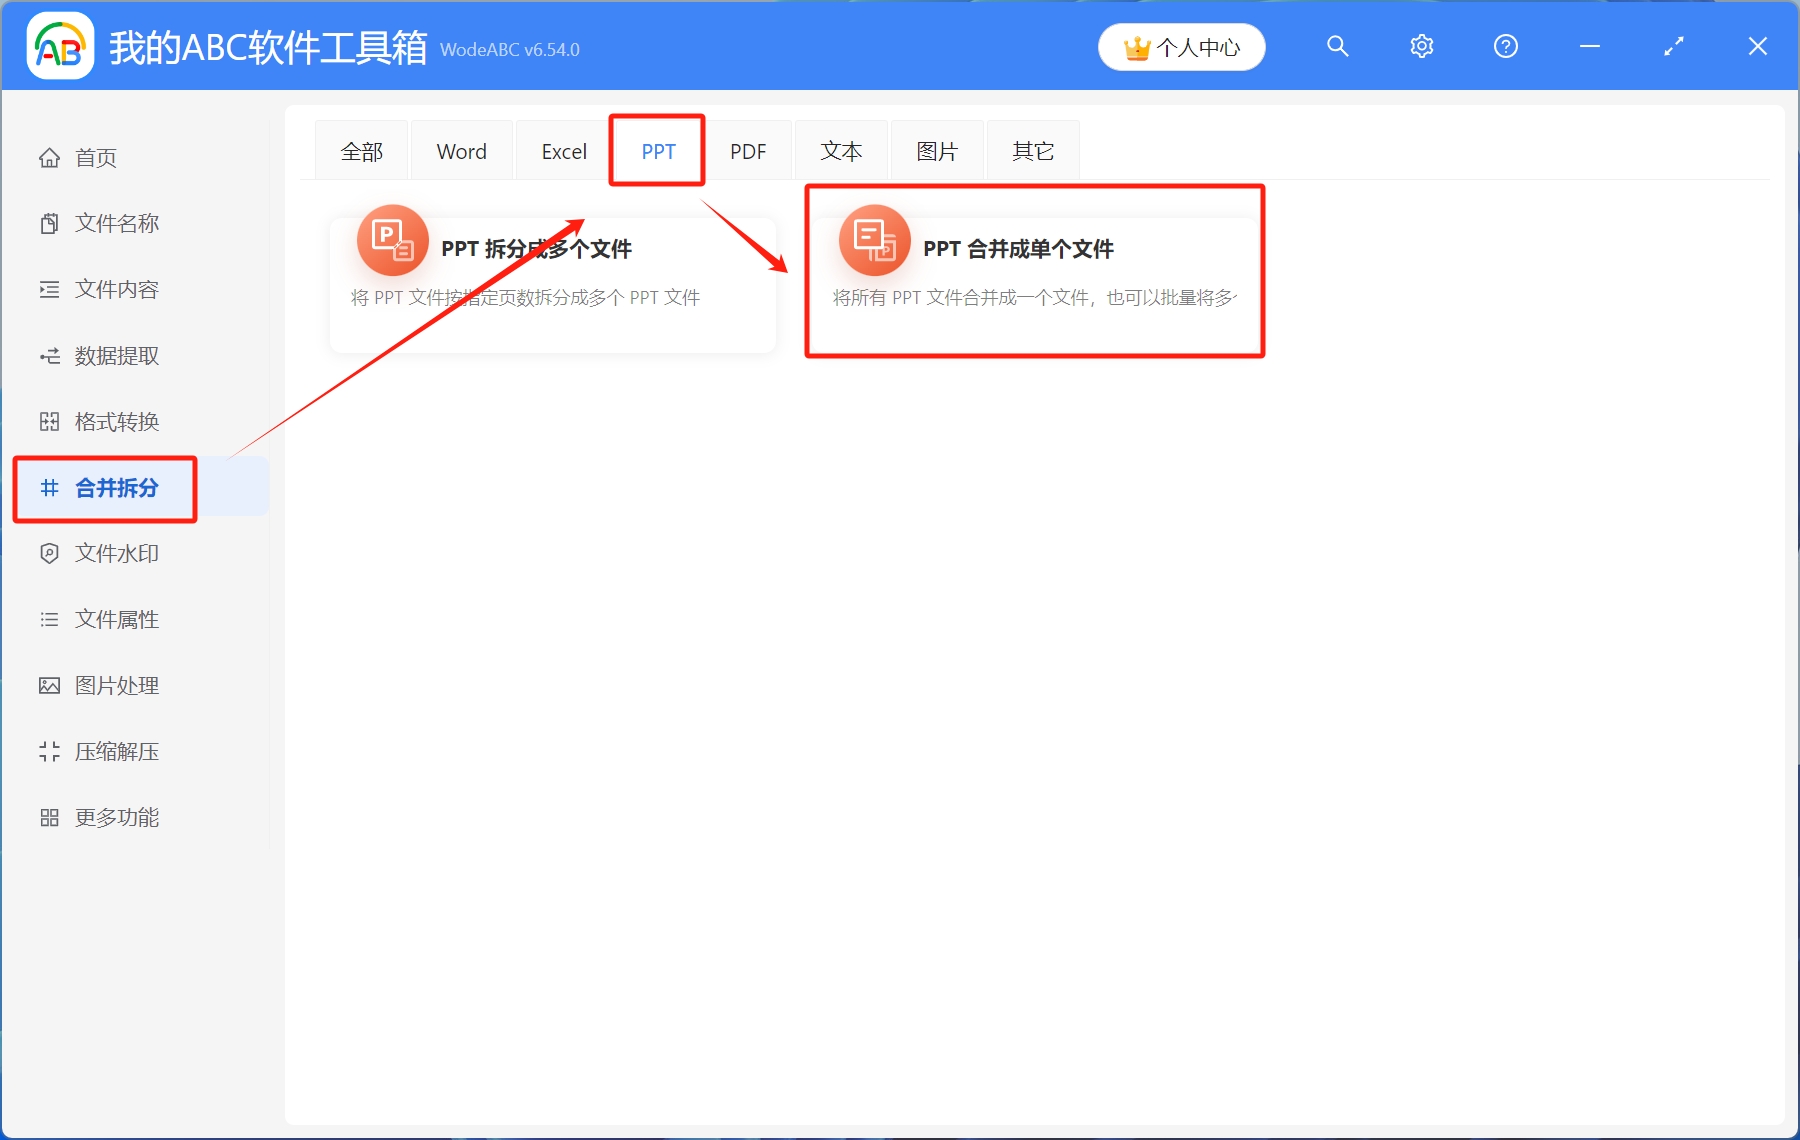Select the 压缩解压 compression tool

(x=117, y=751)
